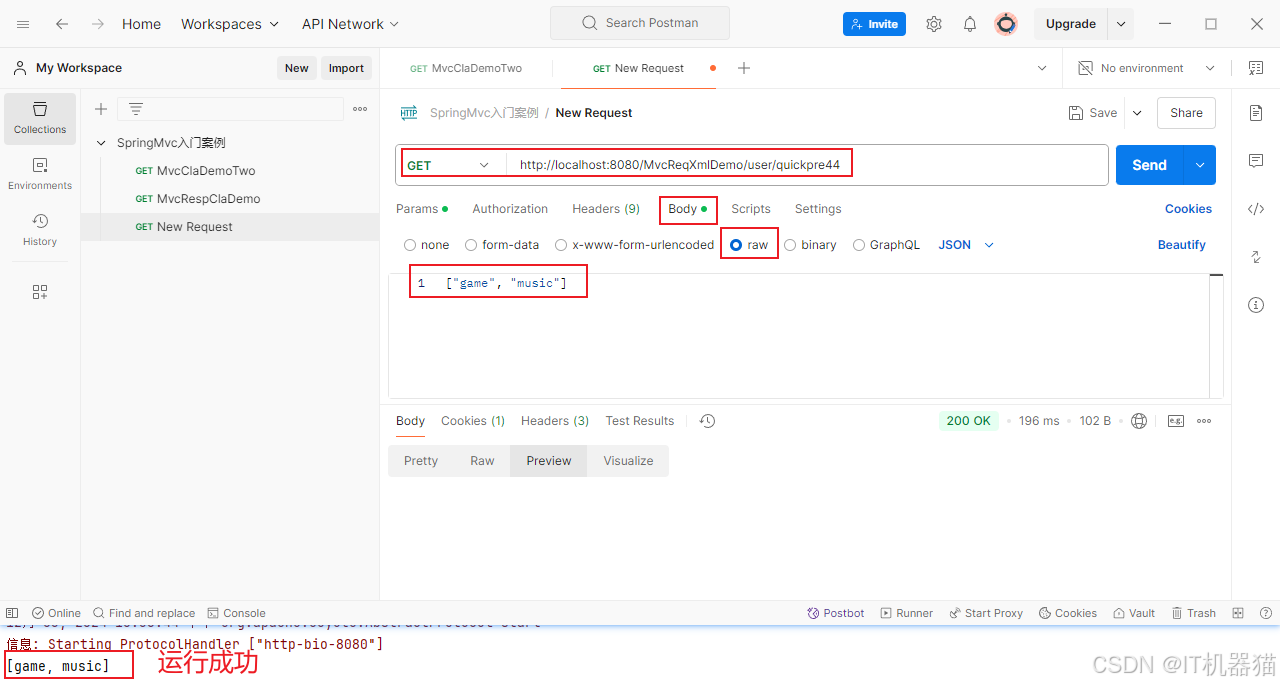Open the Documentation pane in right sidebar

(x=1256, y=113)
